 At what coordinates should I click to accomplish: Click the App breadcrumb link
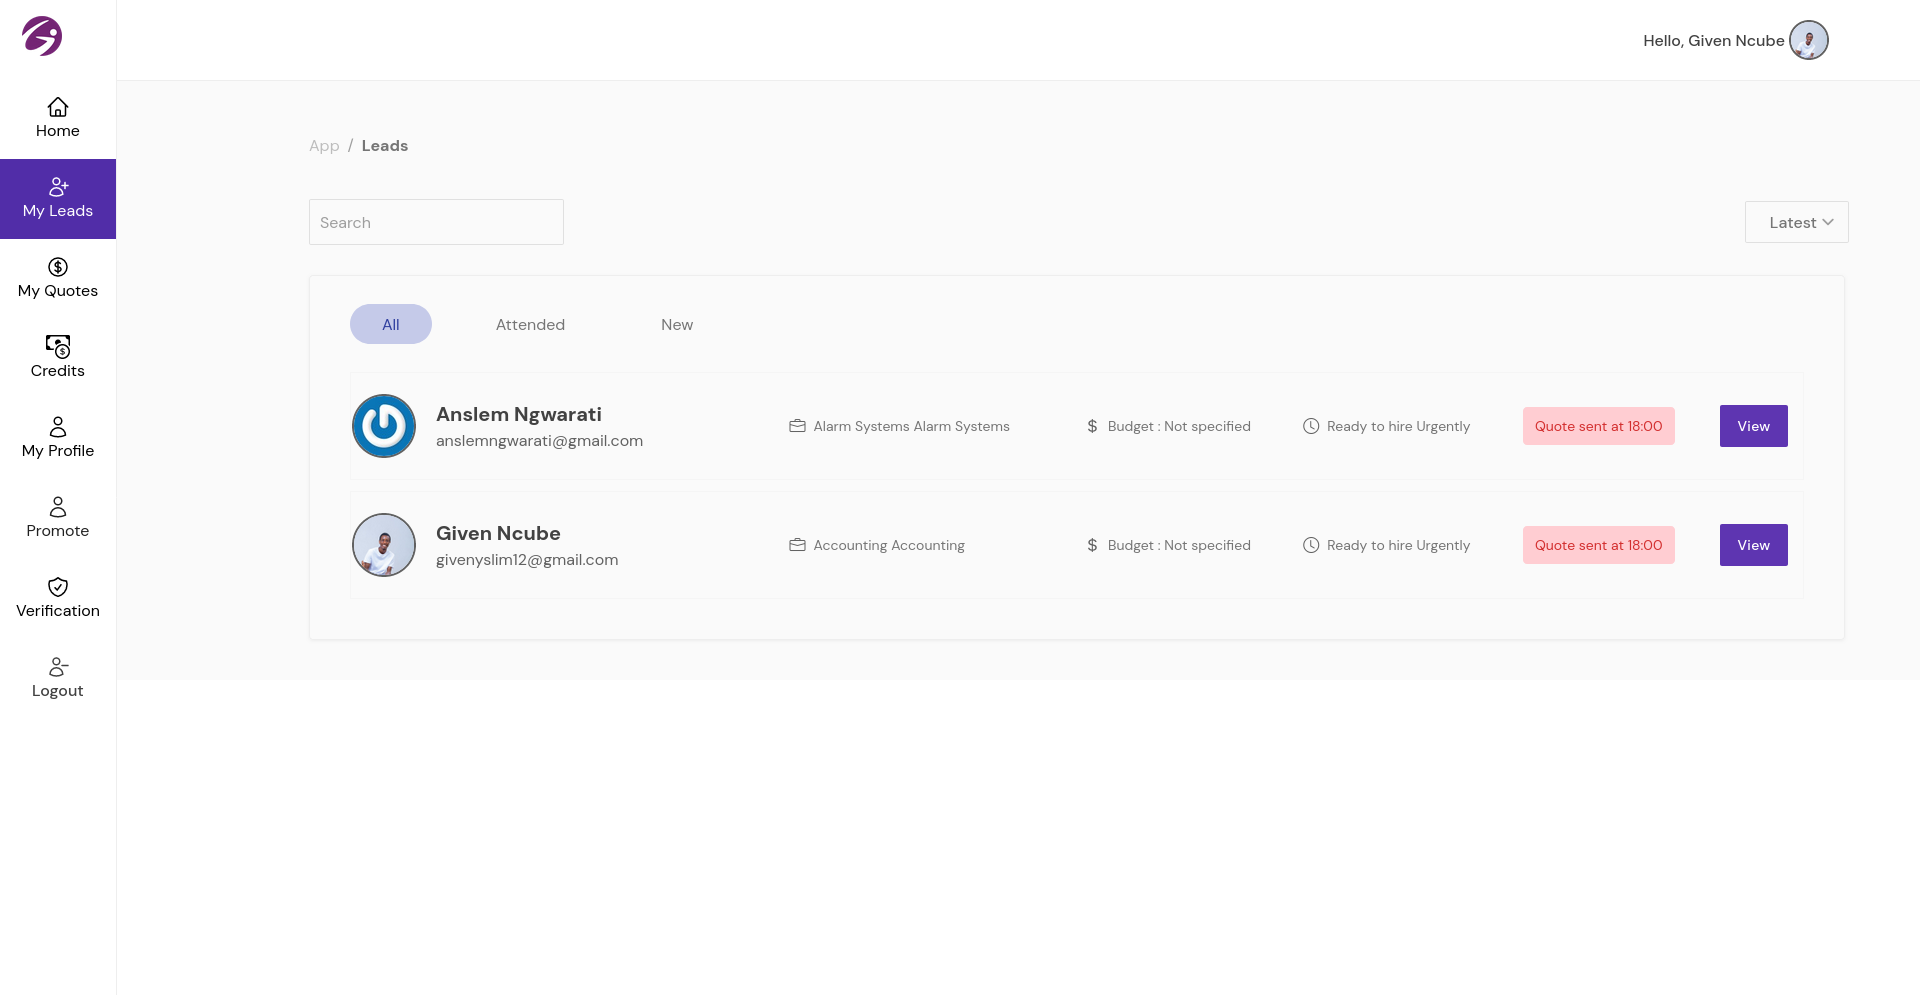pyautogui.click(x=324, y=146)
